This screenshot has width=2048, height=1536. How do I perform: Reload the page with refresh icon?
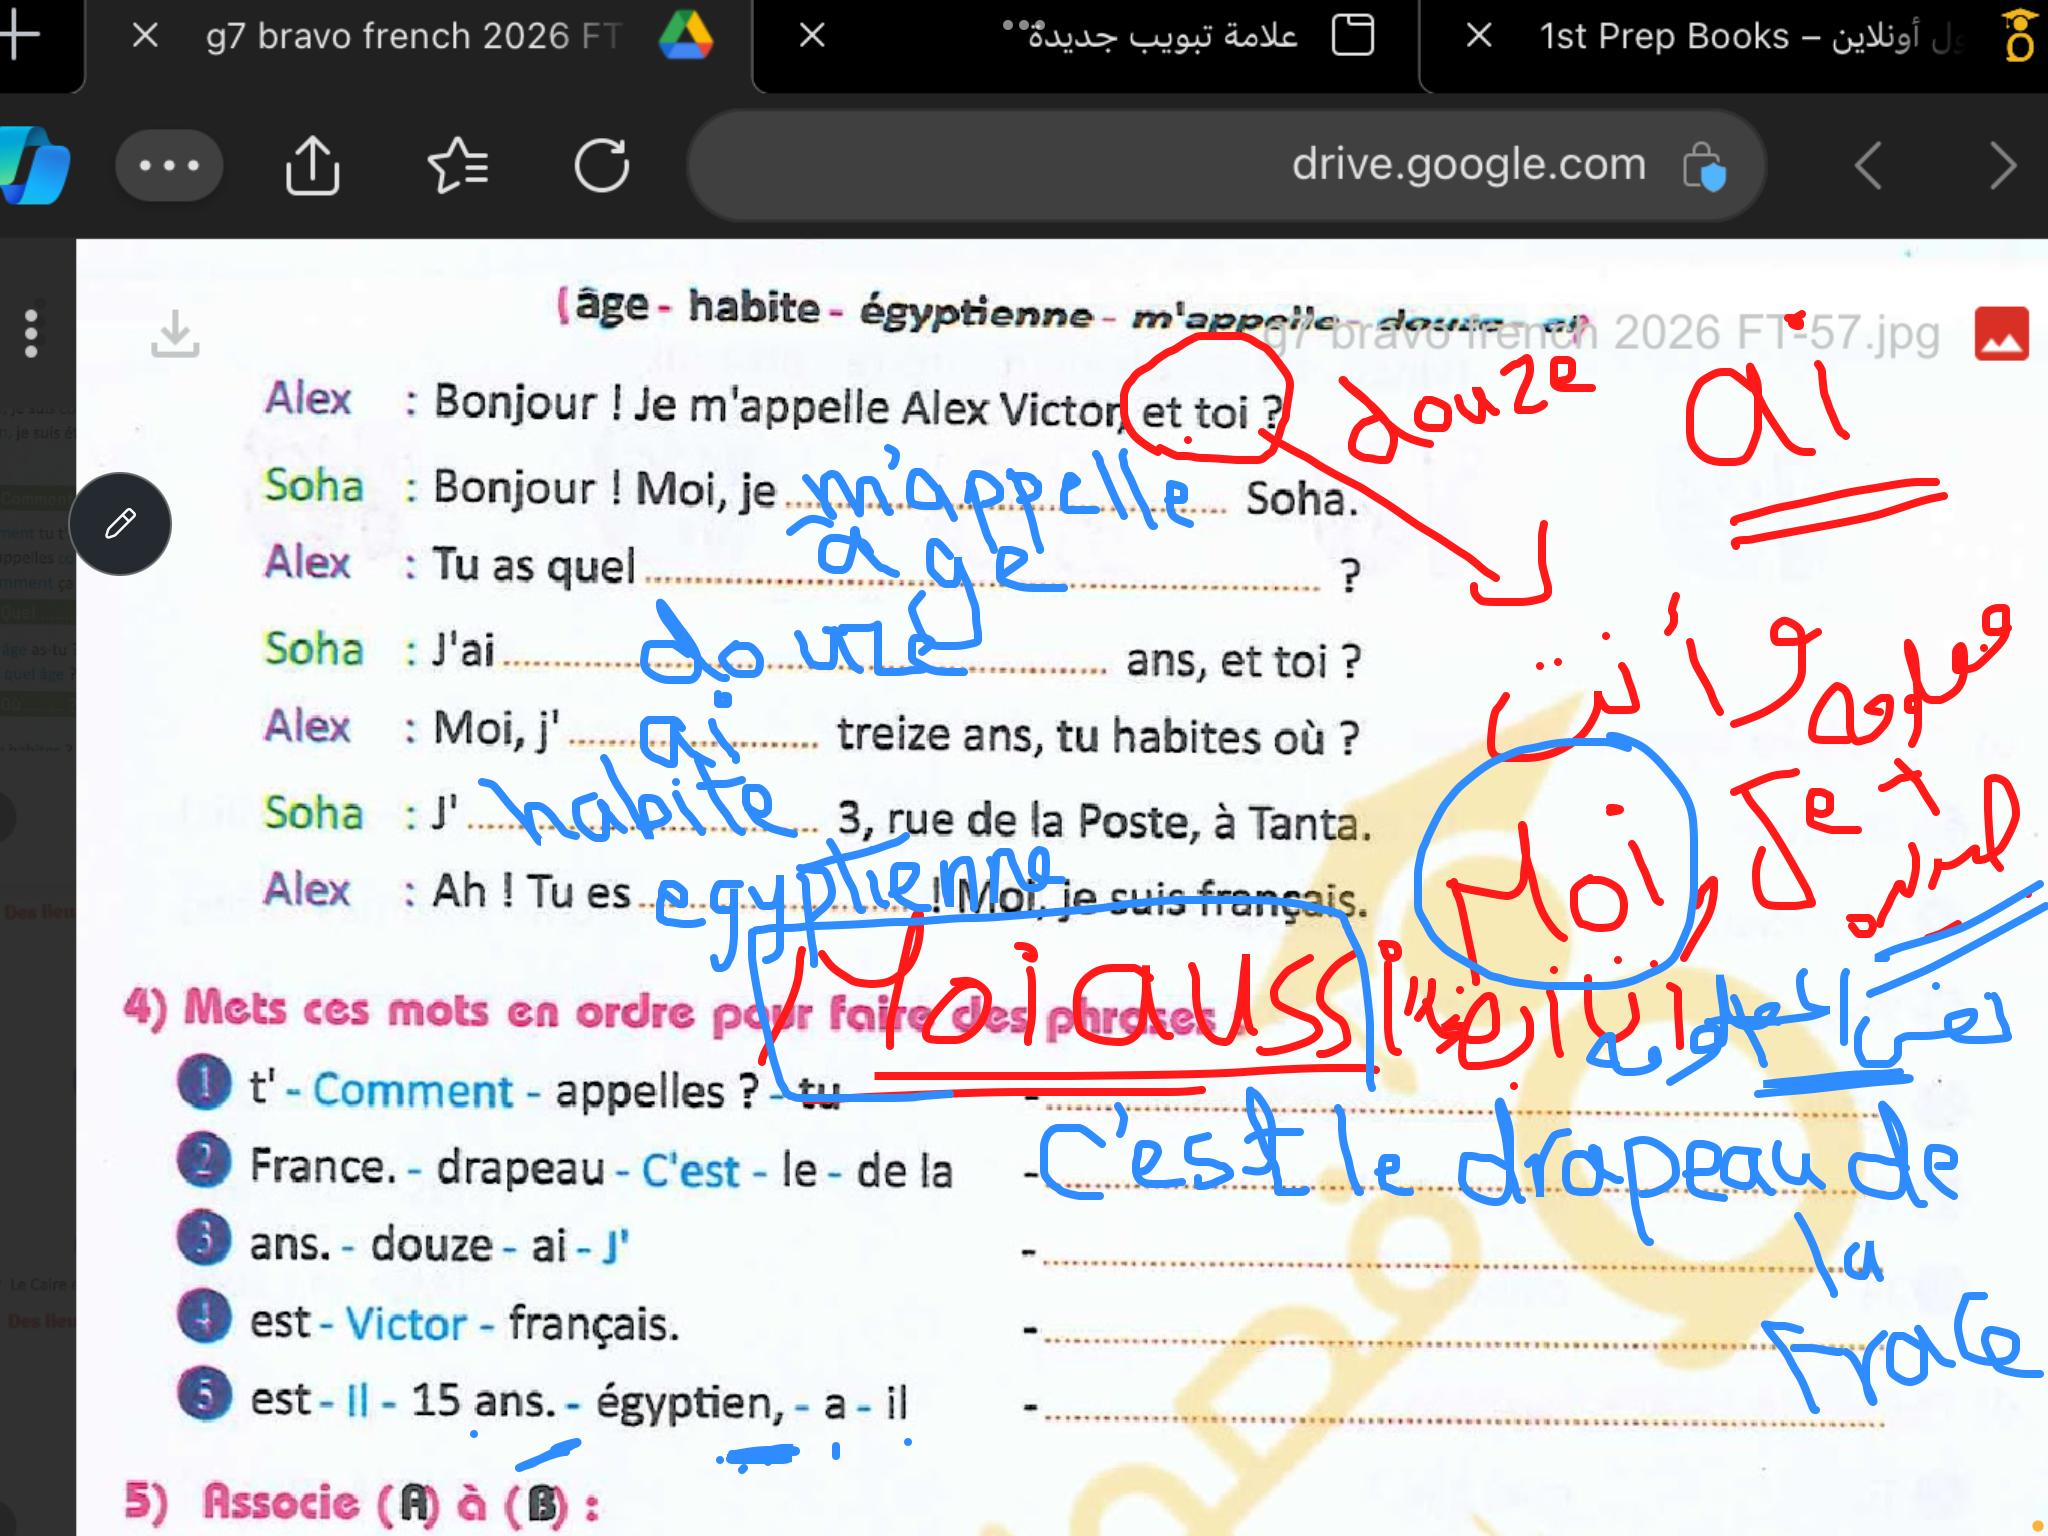pos(601,165)
